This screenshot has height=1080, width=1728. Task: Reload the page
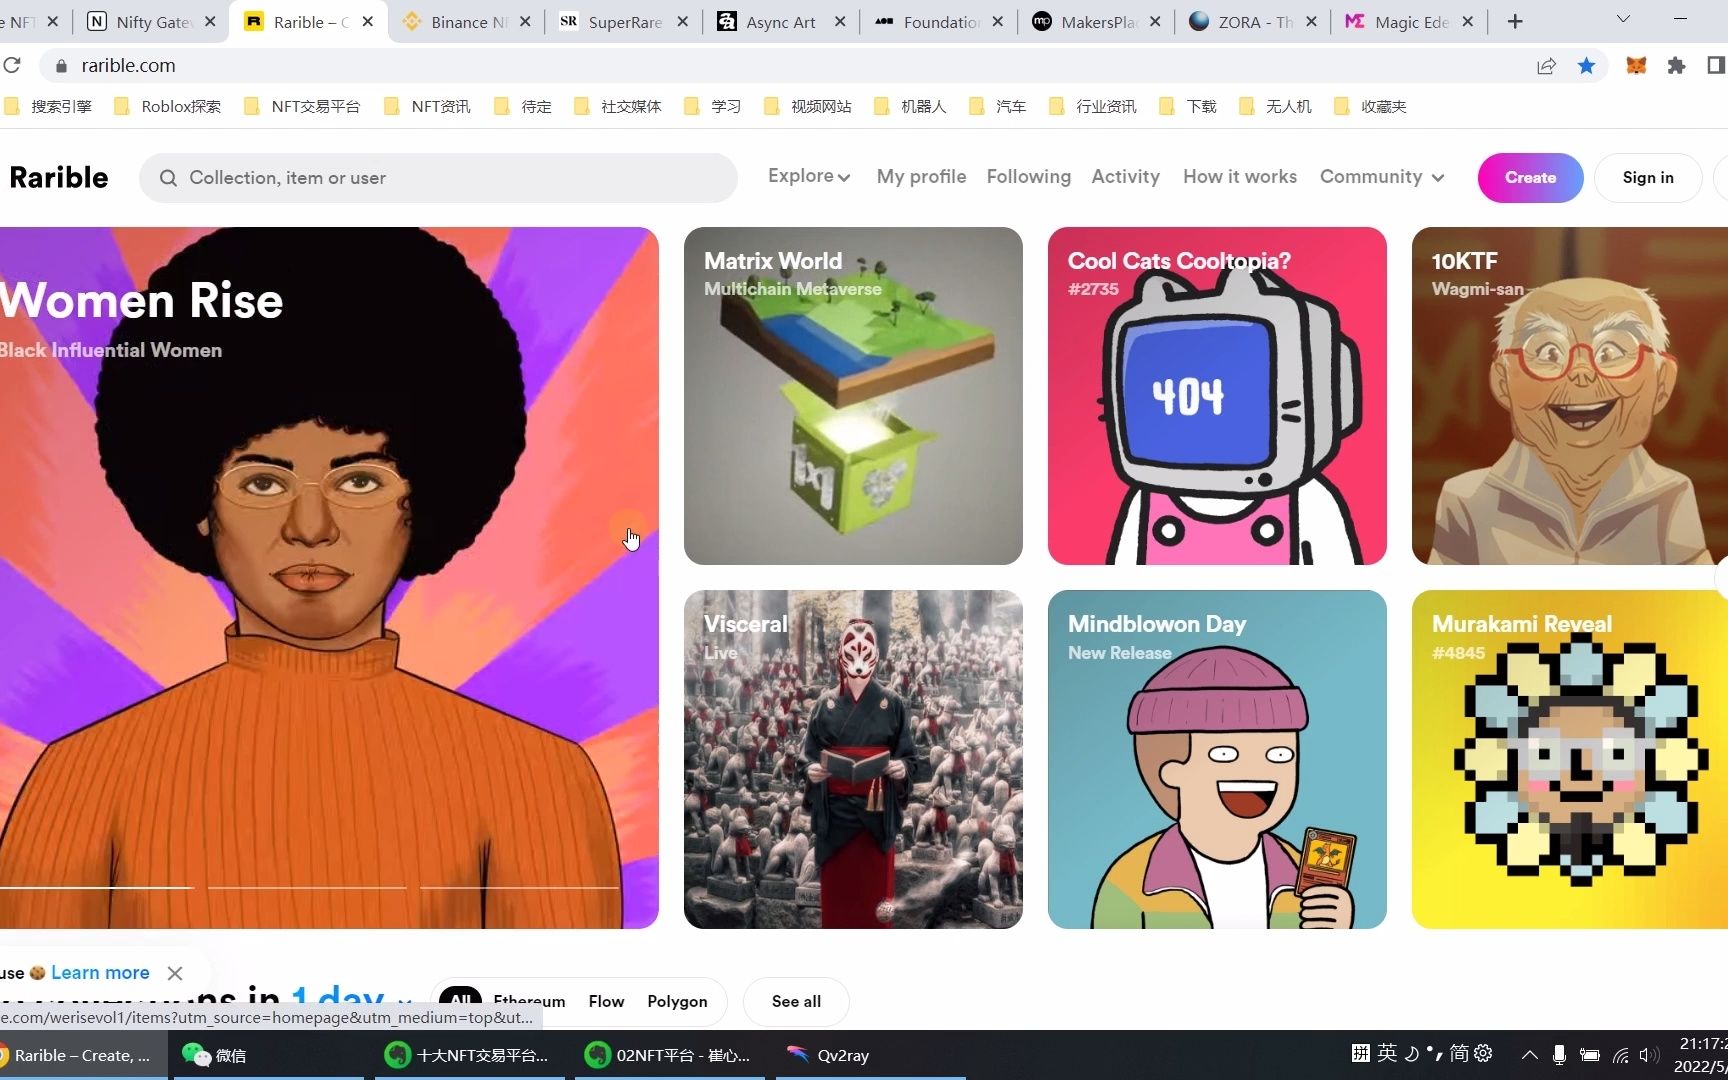pyautogui.click(x=12, y=65)
